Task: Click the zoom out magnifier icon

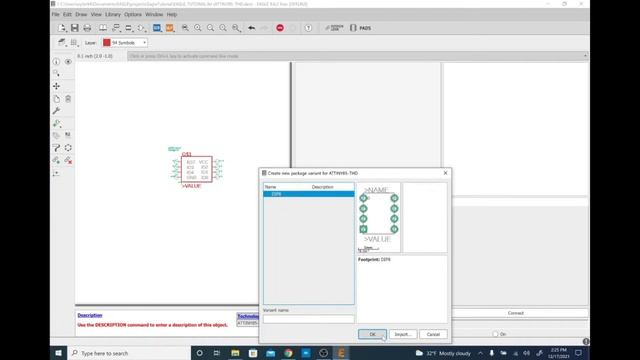Action: [x=211, y=28]
